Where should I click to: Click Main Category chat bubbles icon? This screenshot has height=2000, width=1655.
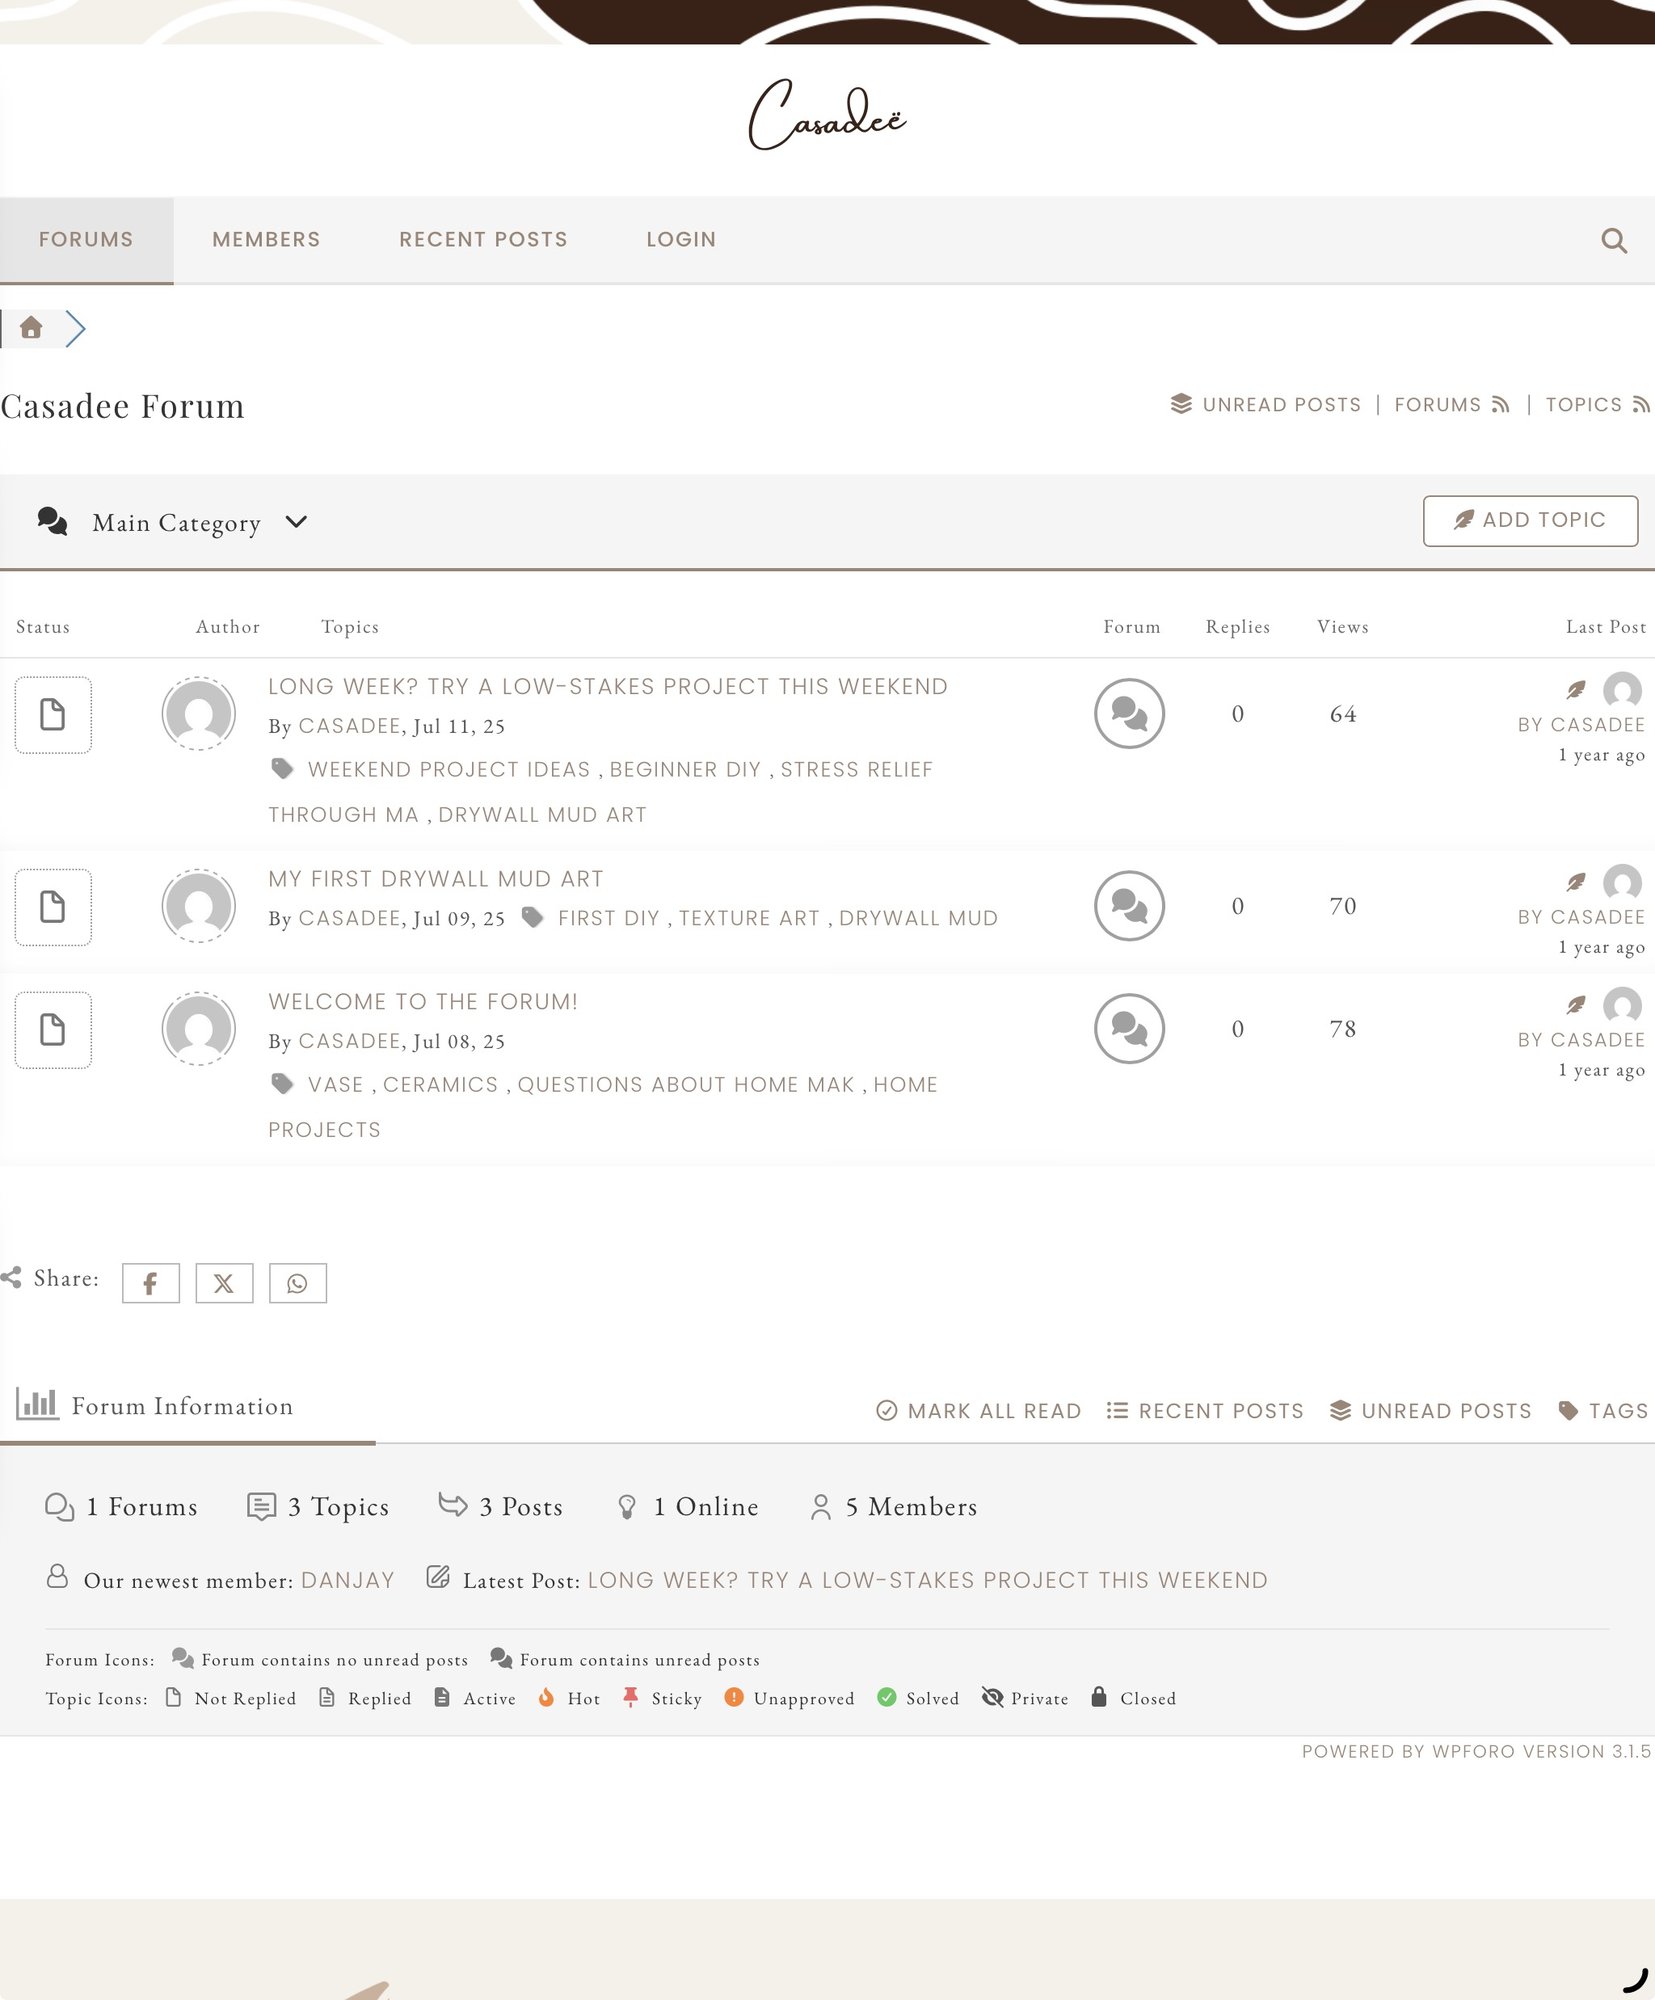point(52,522)
